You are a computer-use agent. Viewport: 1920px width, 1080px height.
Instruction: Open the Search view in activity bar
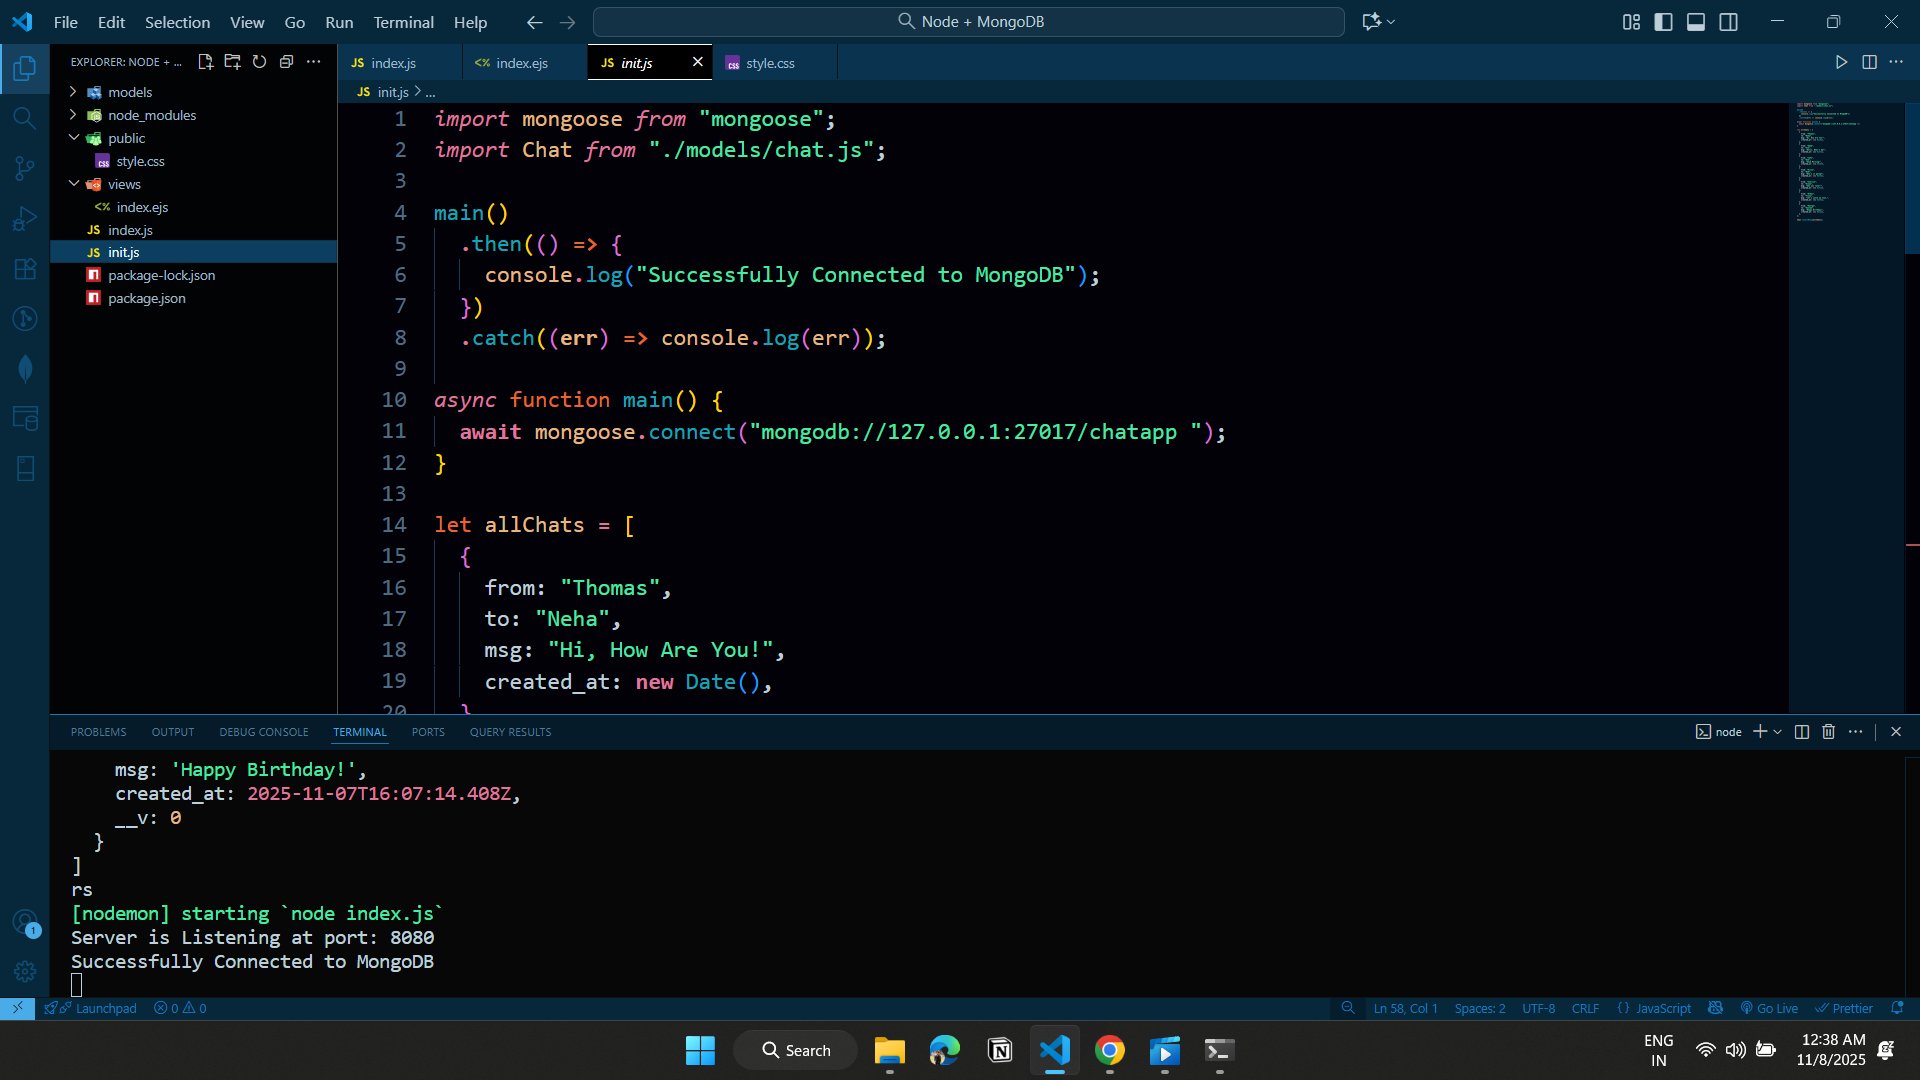point(24,118)
